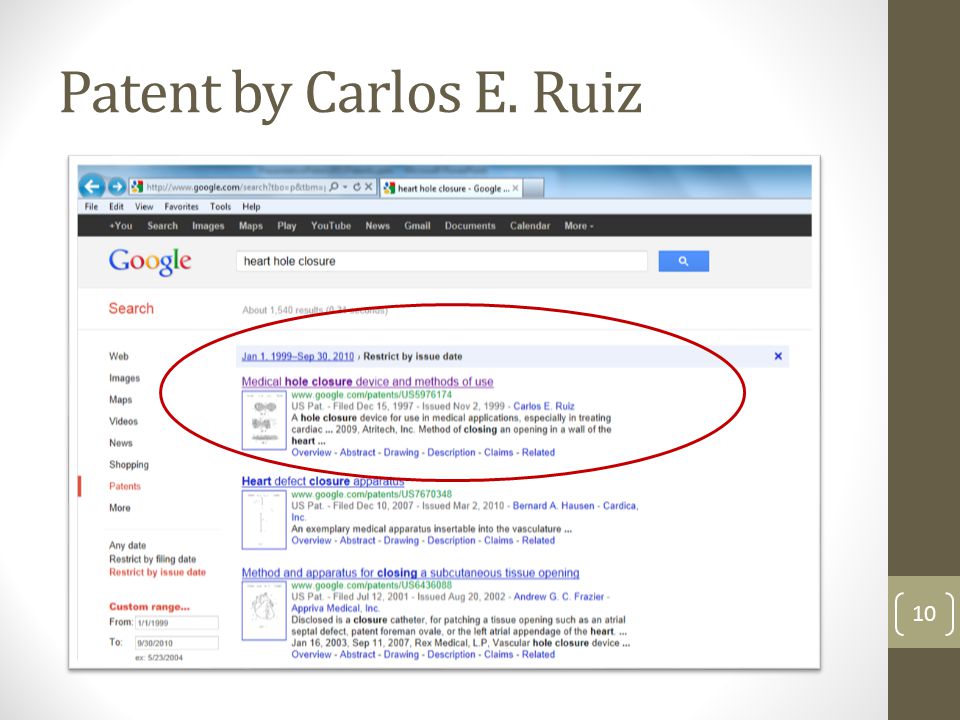Screen dimensions: 960x720
Task: Open Documents in the Google bar
Action: tap(470, 225)
